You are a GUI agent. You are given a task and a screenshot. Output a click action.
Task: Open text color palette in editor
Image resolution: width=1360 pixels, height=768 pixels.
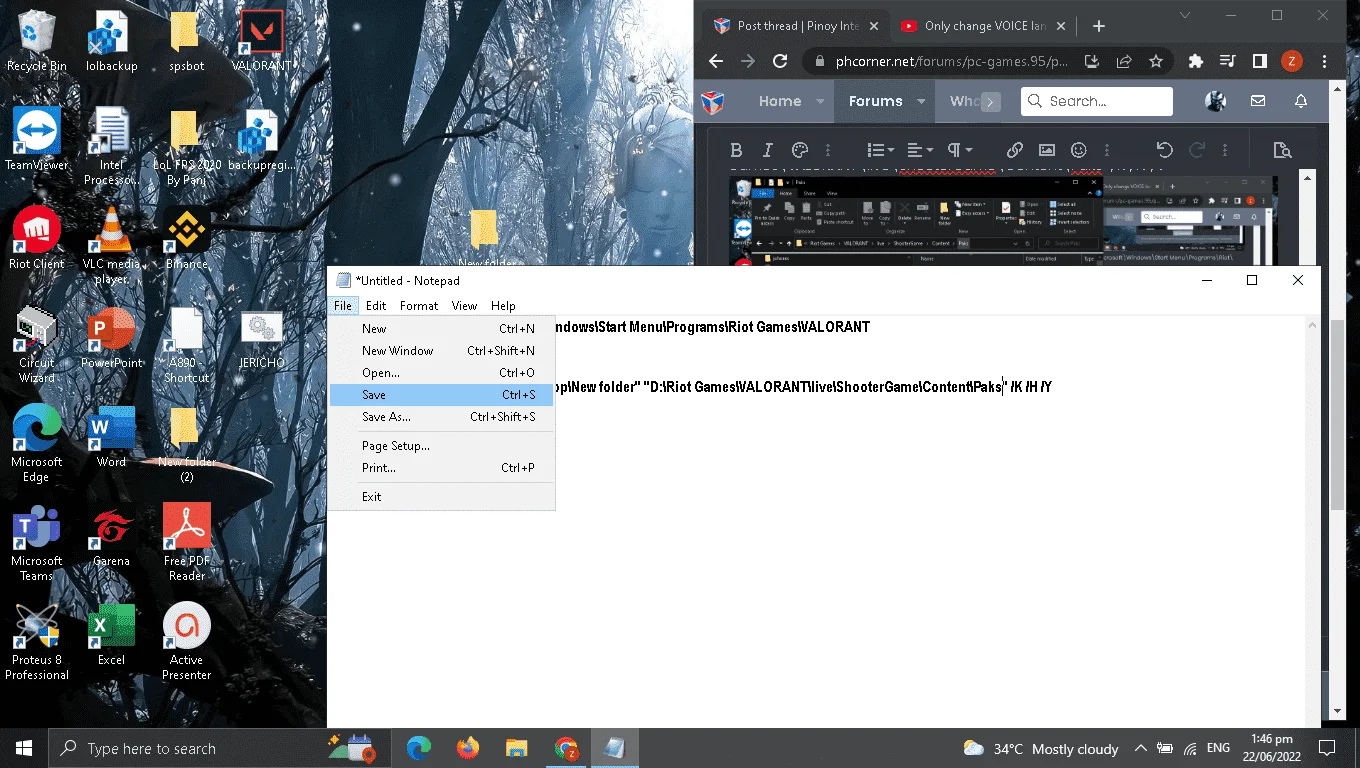(799, 150)
